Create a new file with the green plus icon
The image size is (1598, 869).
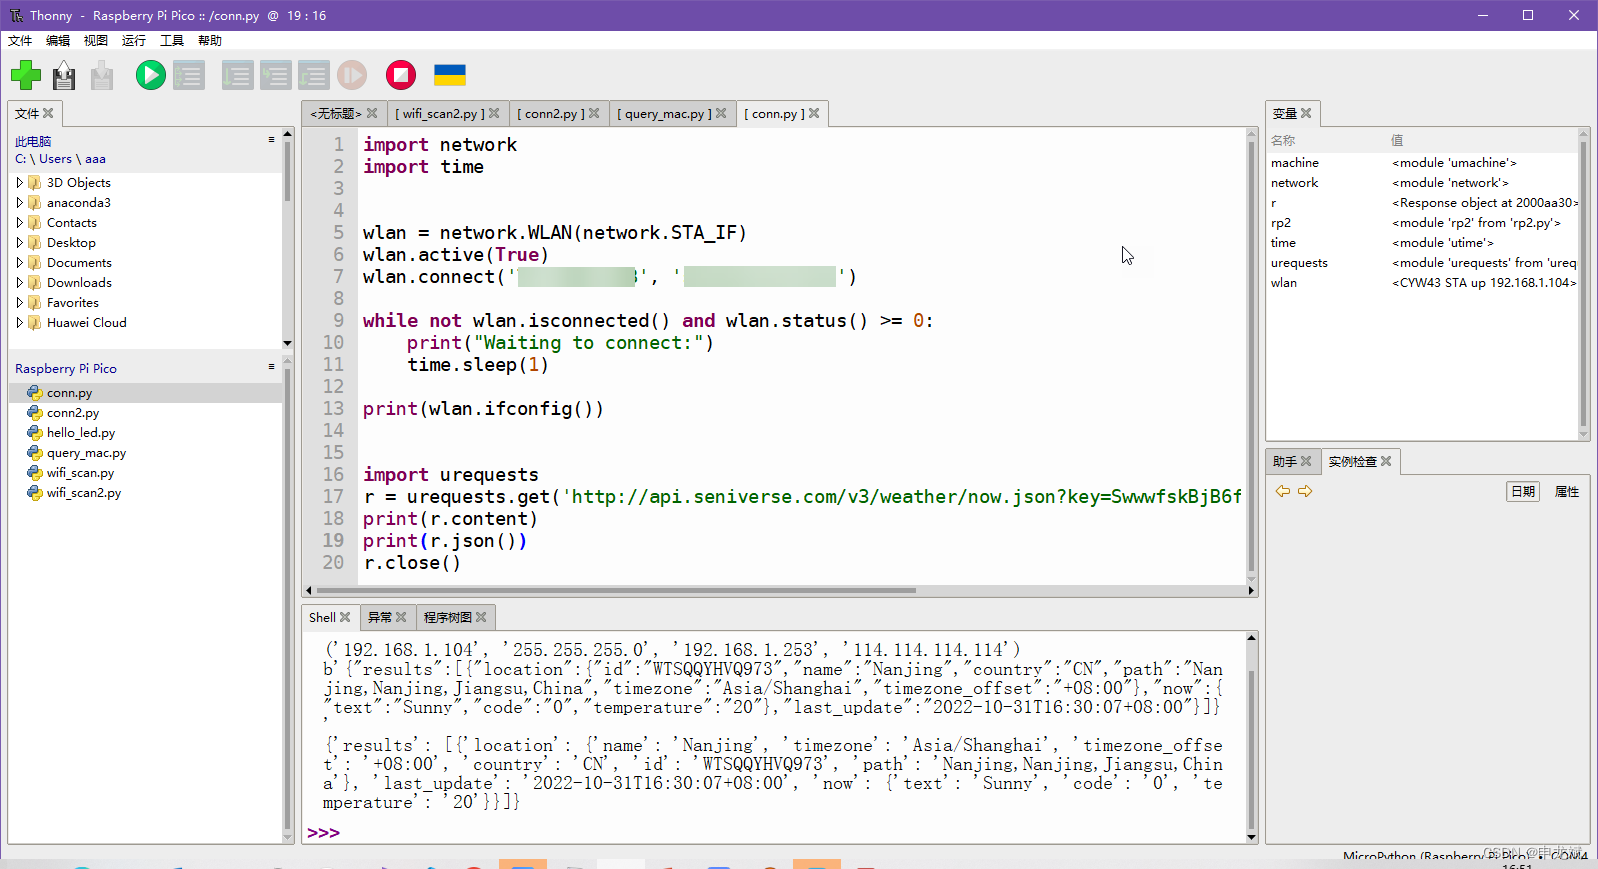coord(26,75)
